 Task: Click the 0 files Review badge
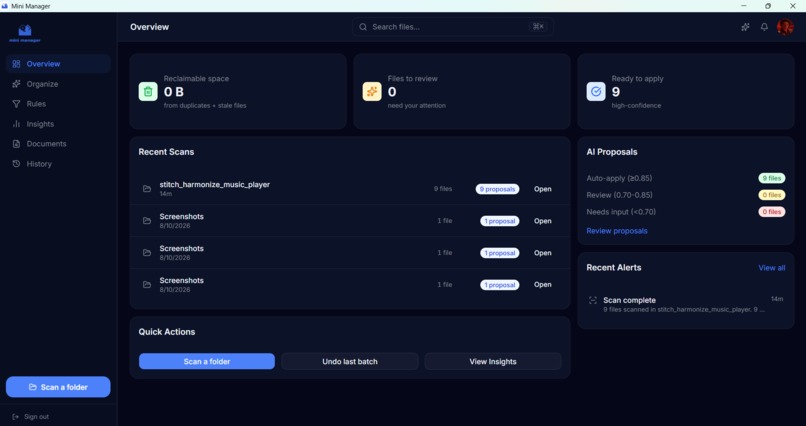[x=772, y=195]
